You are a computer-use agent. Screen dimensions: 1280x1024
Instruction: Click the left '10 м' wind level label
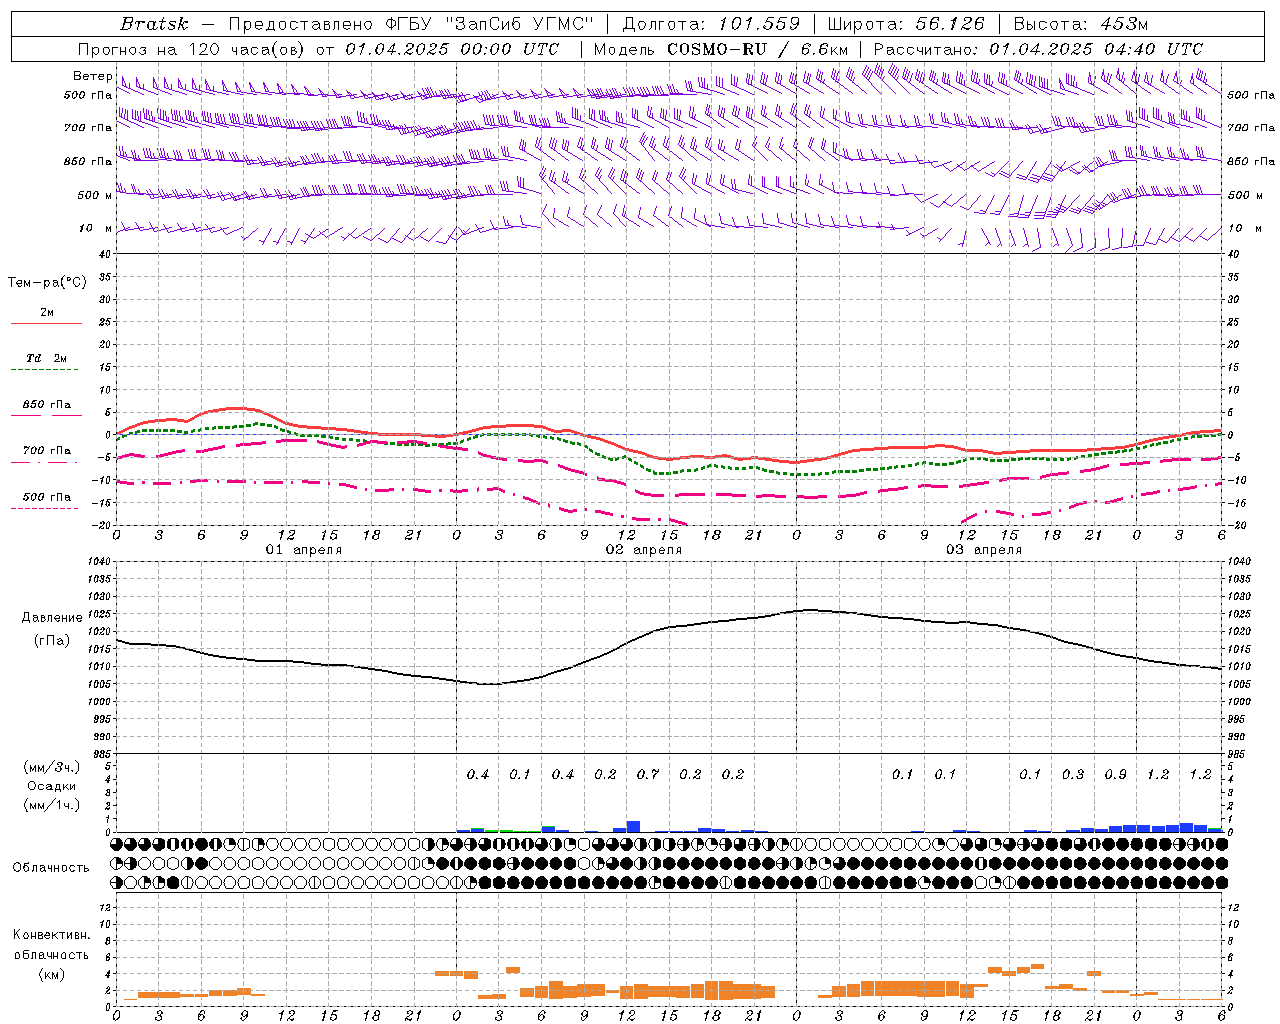point(96,228)
